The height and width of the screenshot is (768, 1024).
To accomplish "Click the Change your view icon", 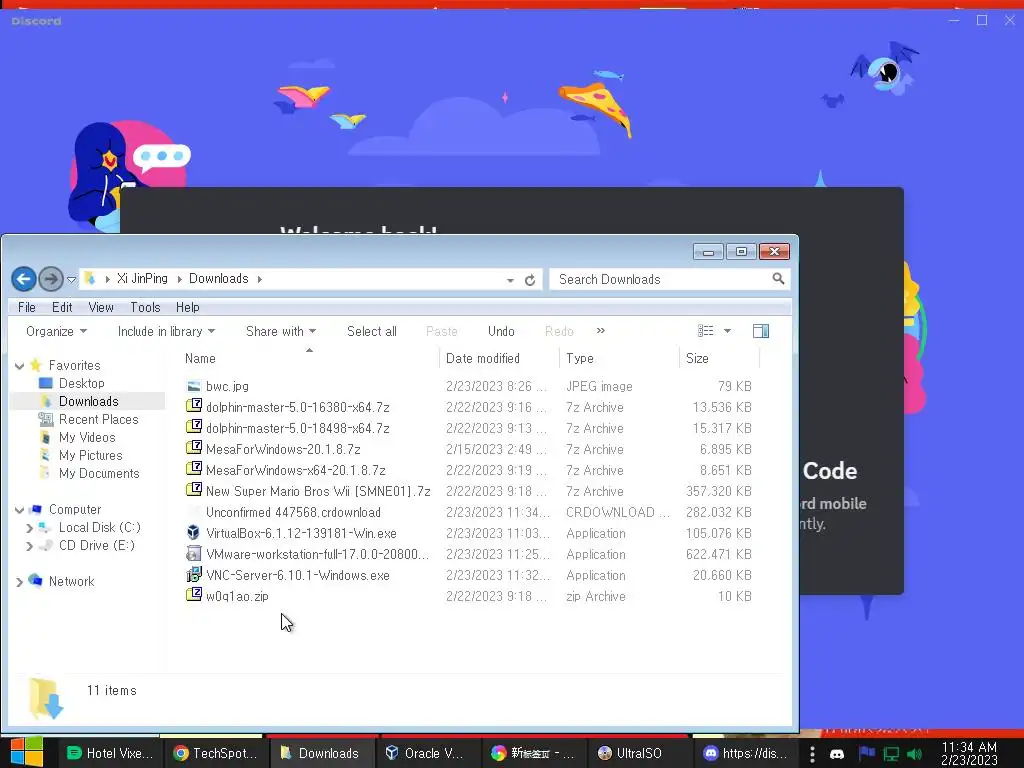I will (705, 331).
